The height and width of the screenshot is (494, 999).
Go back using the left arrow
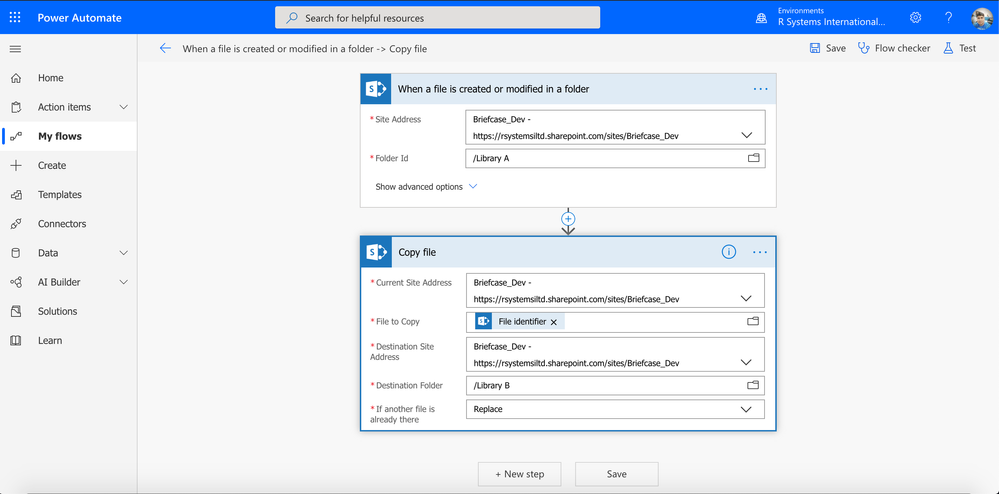(166, 48)
